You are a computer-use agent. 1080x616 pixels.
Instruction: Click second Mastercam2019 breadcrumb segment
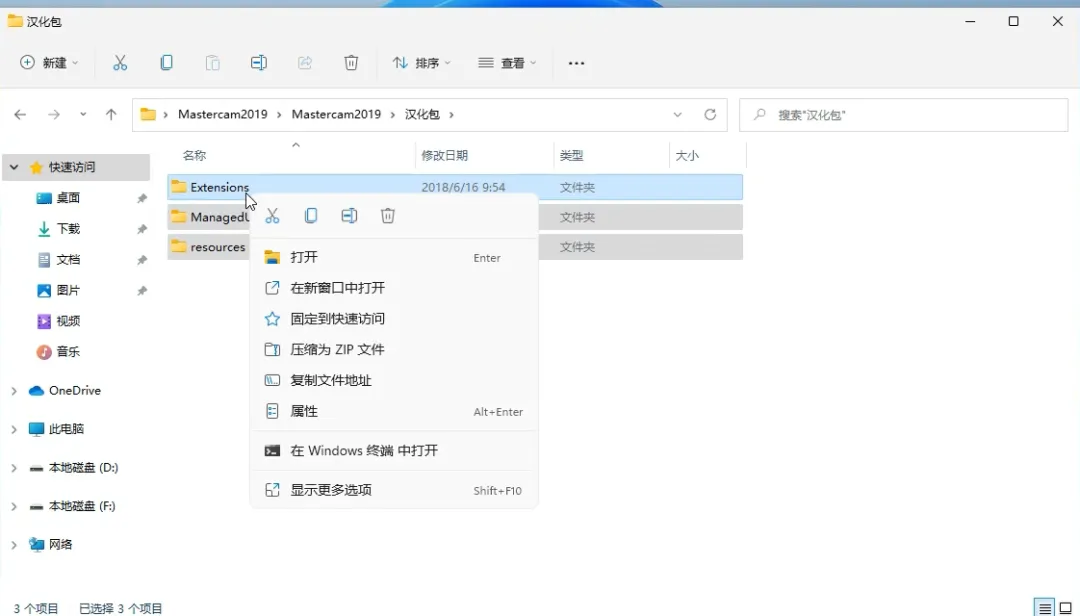coord(336,114)
